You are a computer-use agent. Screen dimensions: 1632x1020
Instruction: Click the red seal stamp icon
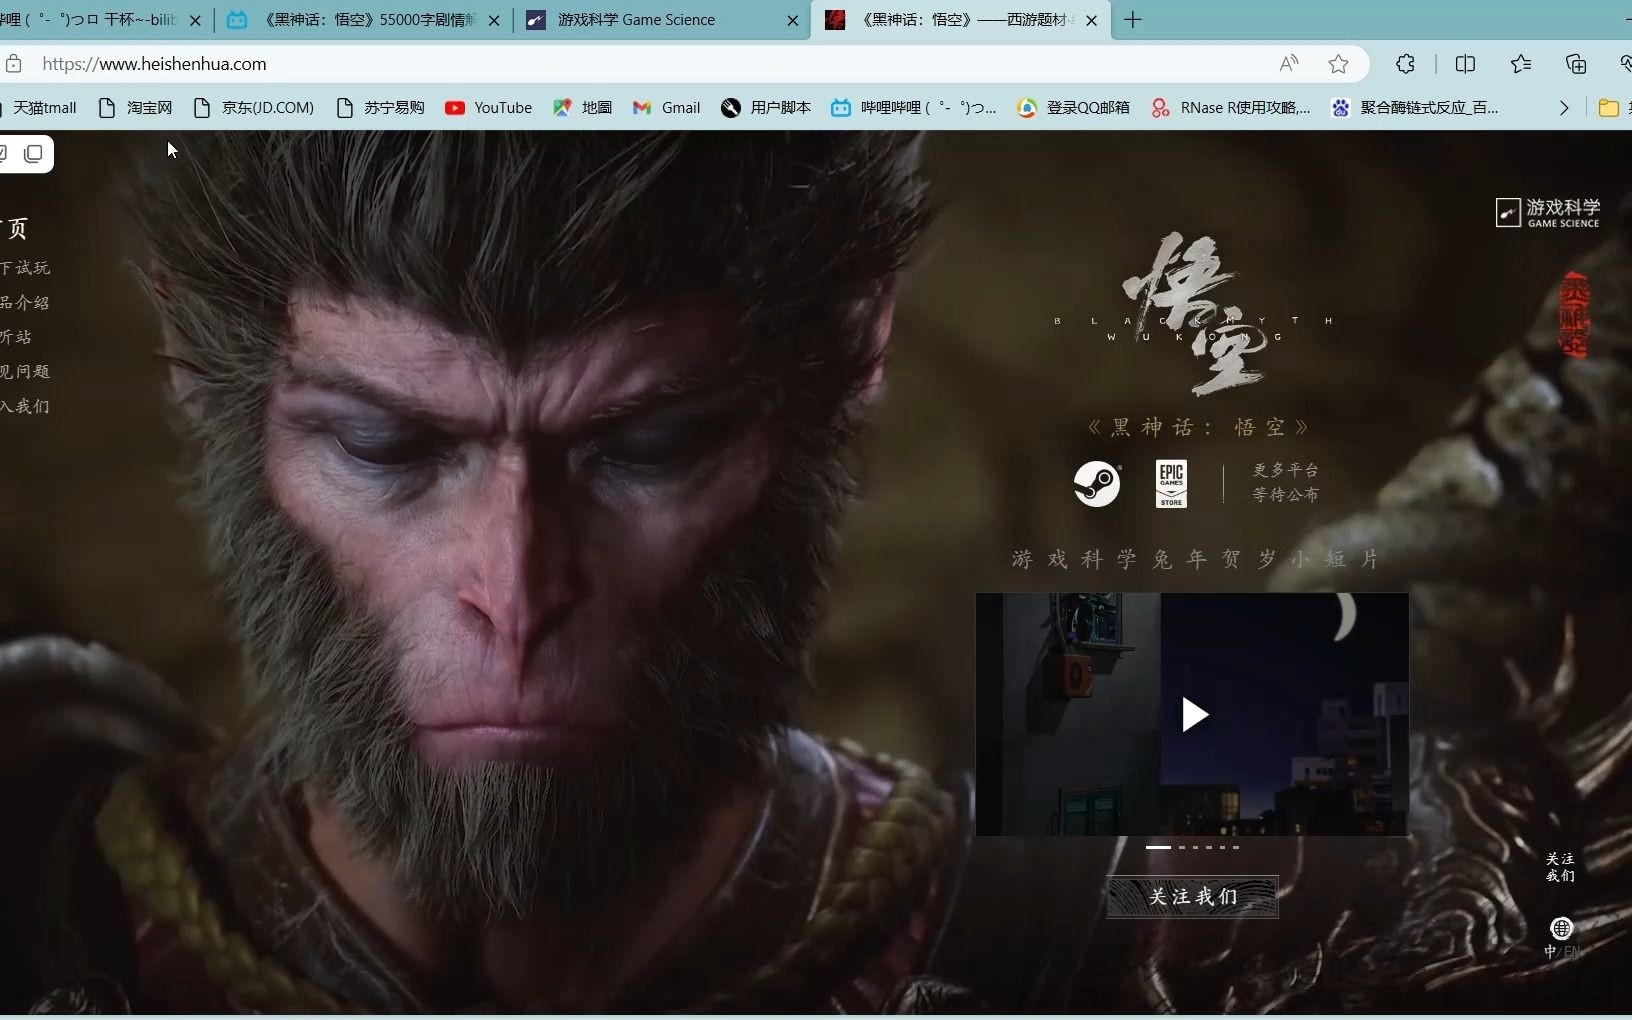(1575, 314)
